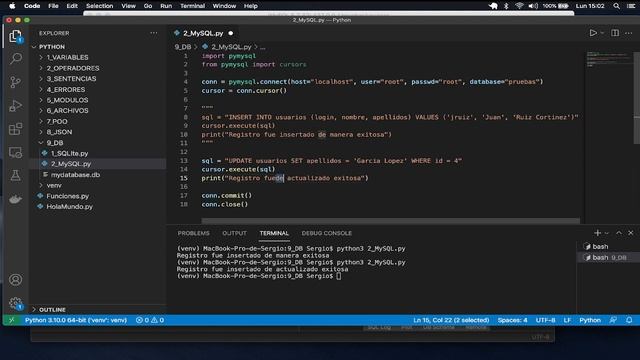Open the Apple menu

tap(12, 6)
